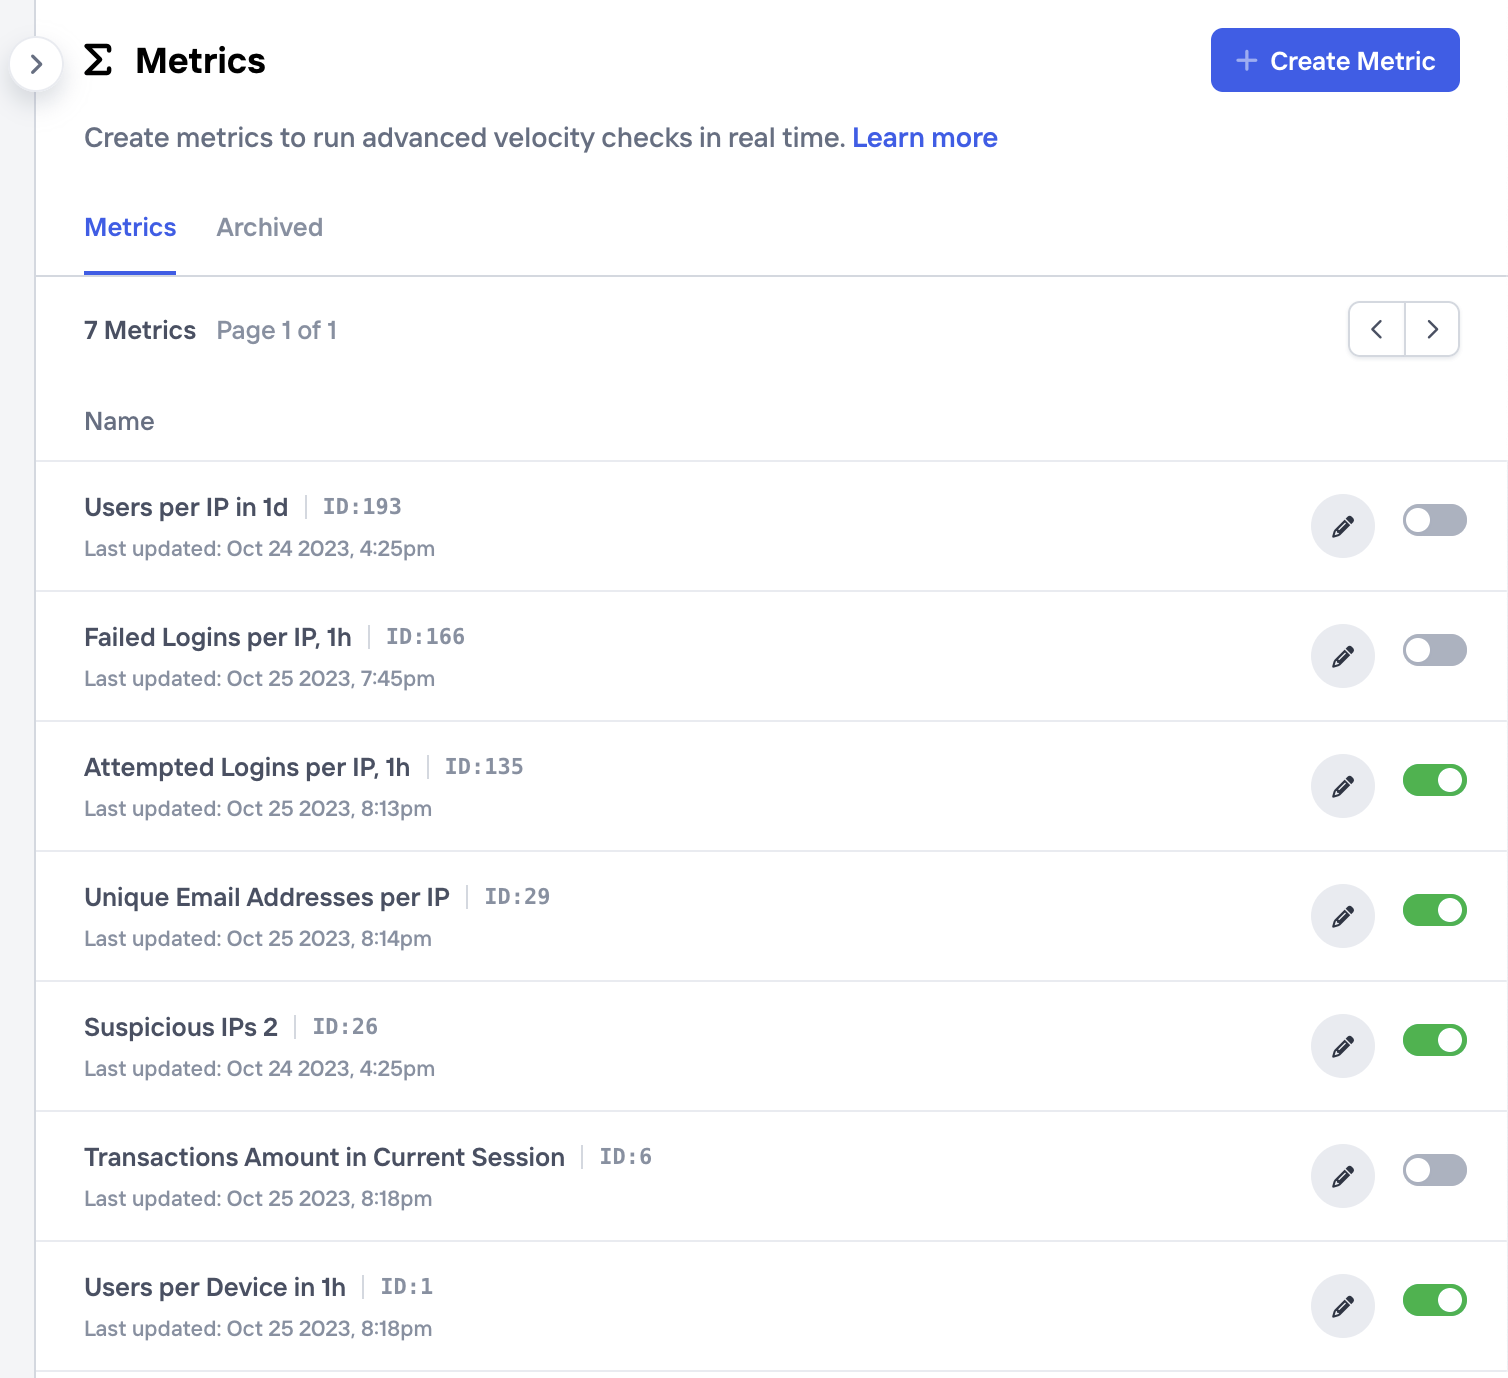Switch to the Archived tab
The image size is (1508, 1378).
coord(270,227)
